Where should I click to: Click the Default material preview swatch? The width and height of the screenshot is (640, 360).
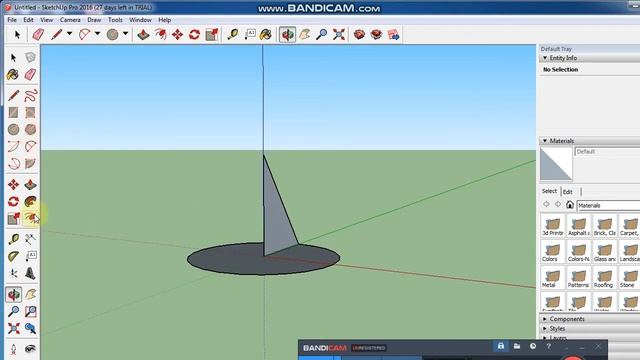click(556, 164)
